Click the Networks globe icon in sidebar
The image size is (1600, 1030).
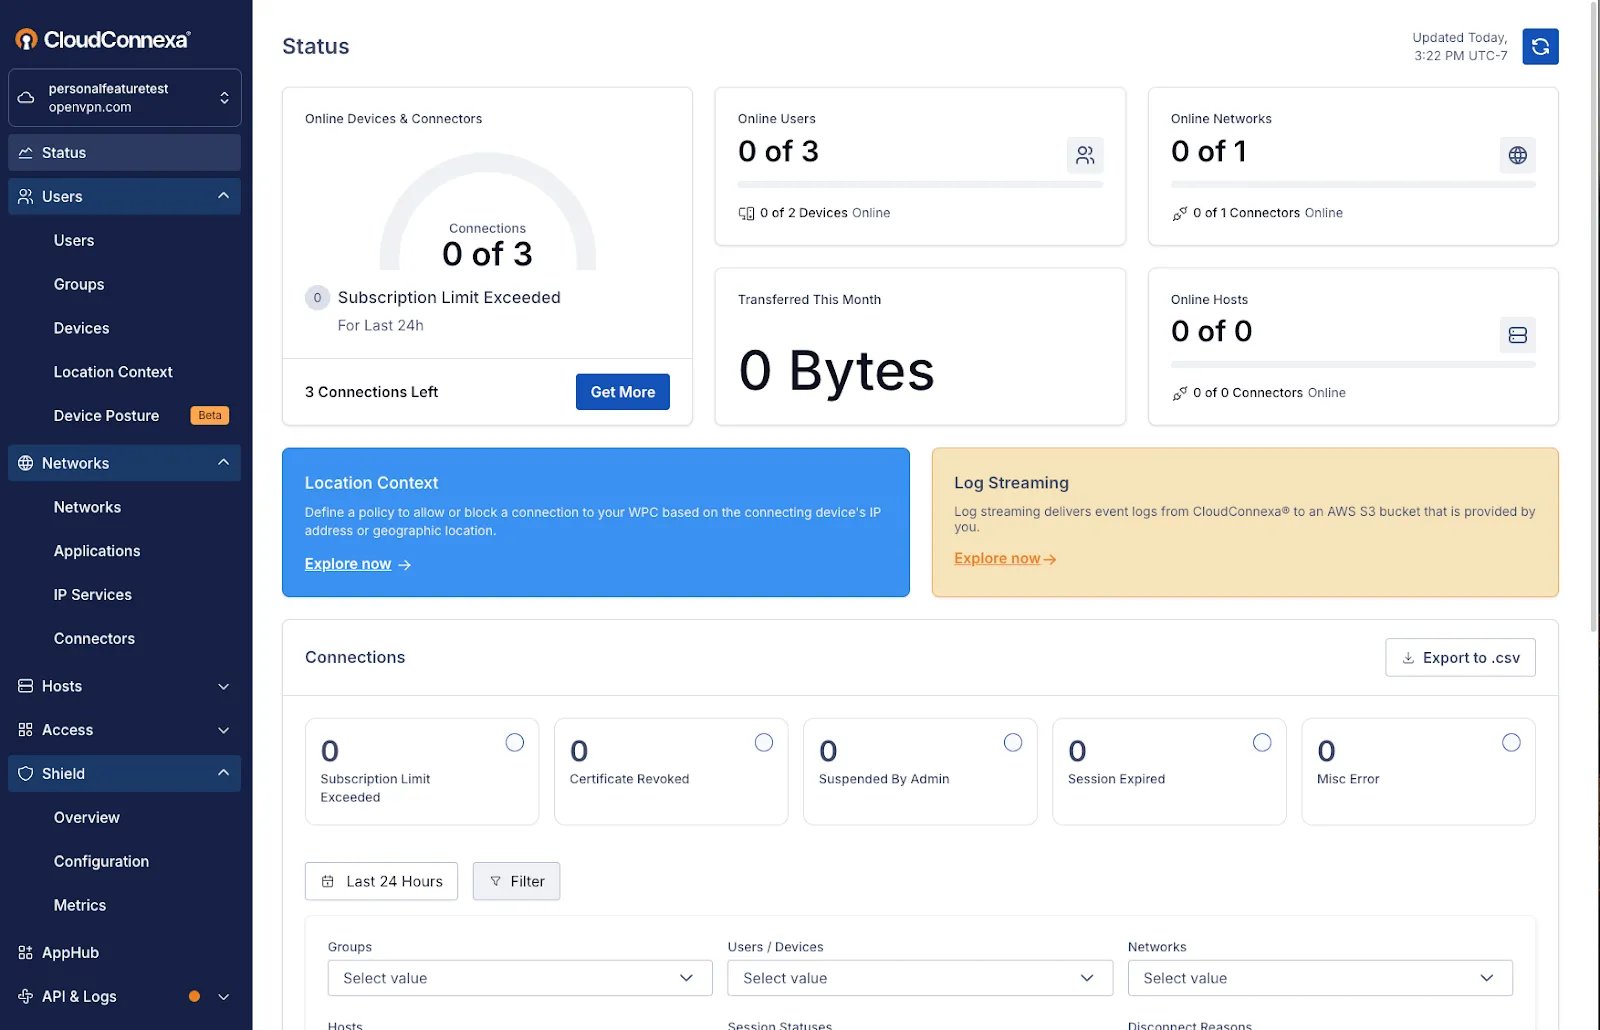click(26, 463)
